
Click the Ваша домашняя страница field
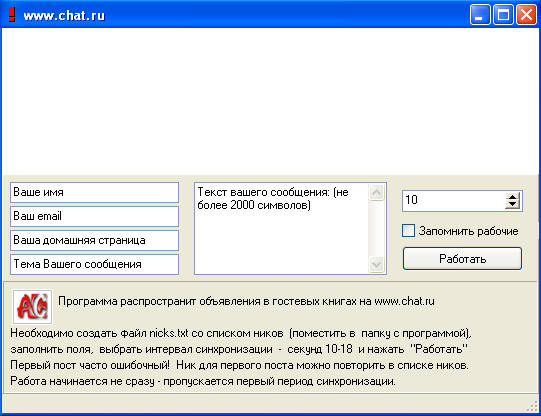95,240
